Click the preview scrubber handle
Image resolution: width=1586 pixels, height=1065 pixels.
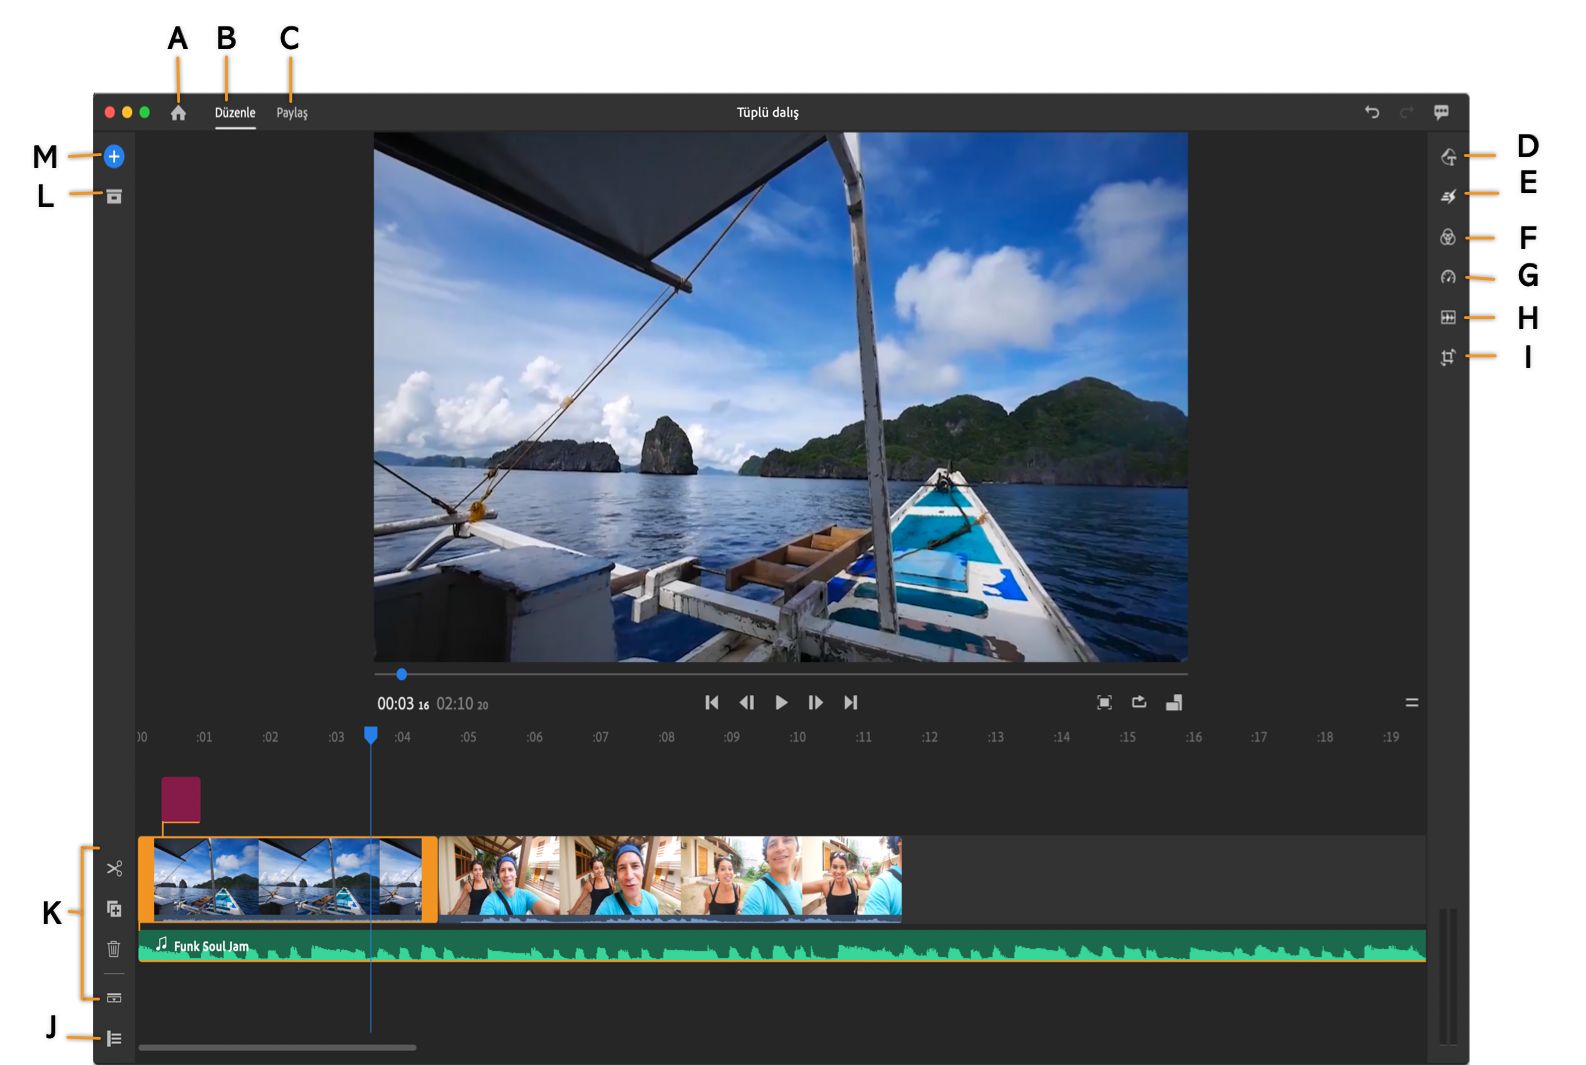click(401, 674)
